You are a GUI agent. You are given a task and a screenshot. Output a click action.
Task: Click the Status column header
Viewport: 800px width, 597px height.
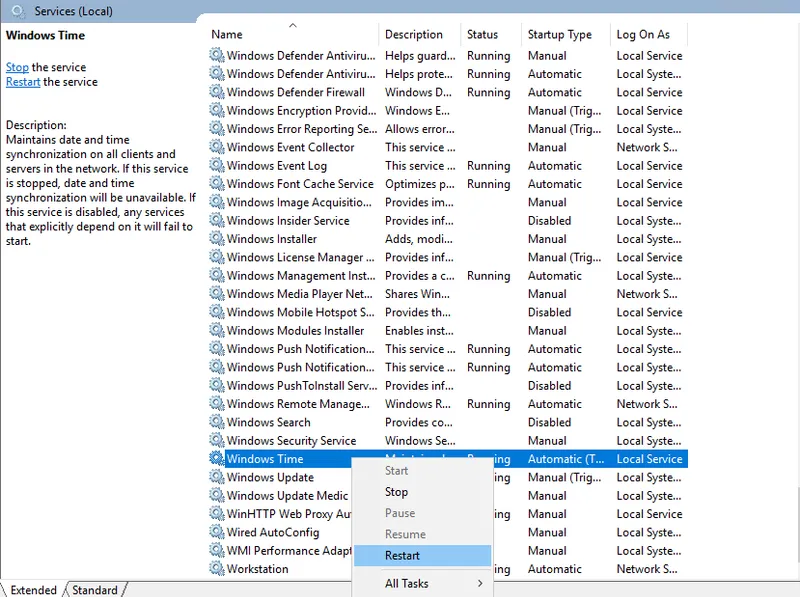click(x=482, y=34)
